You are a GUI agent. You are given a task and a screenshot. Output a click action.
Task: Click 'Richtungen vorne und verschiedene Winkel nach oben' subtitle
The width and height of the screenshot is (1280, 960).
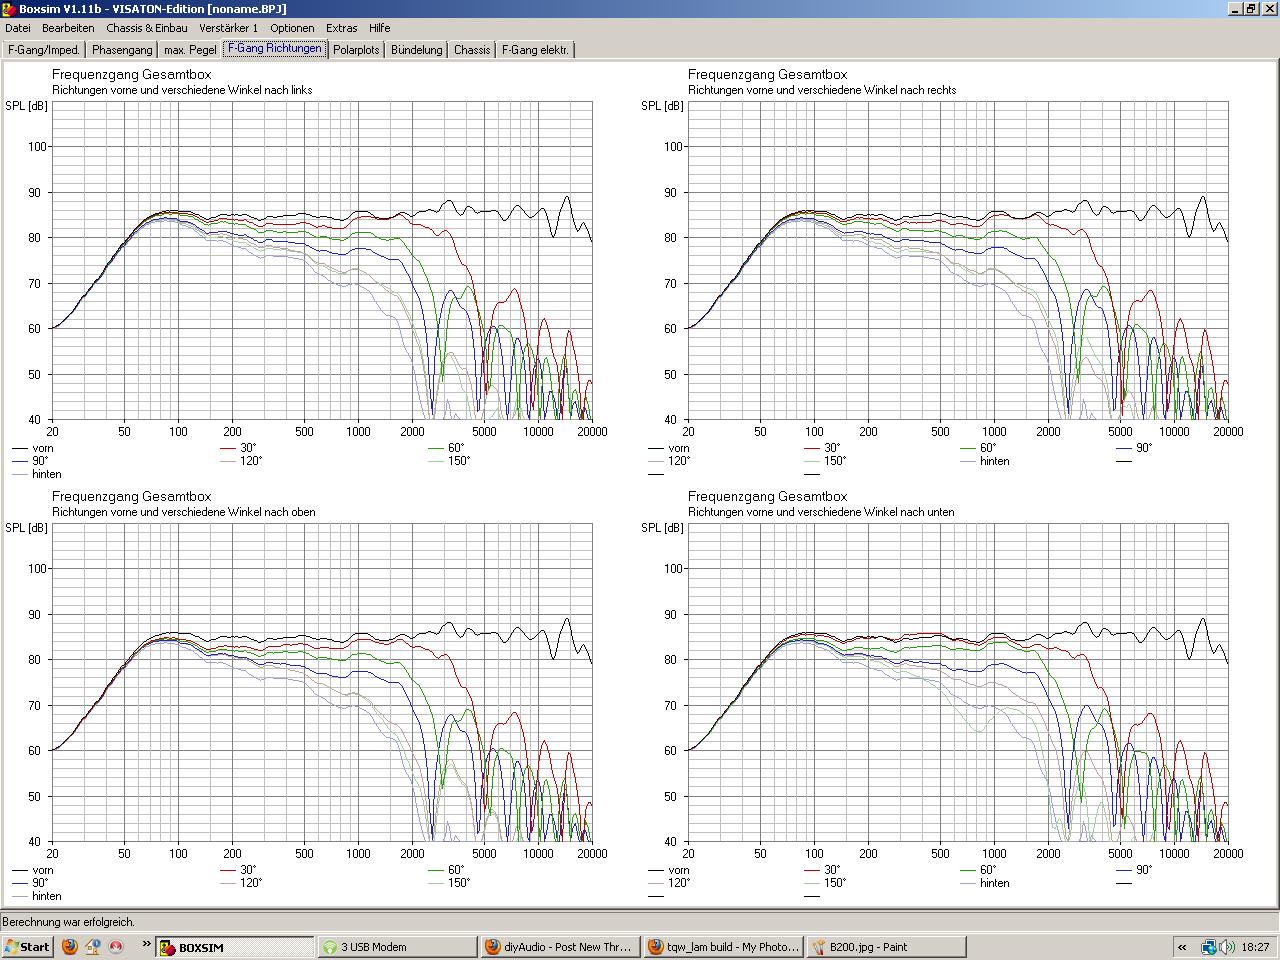click(184, 512)
